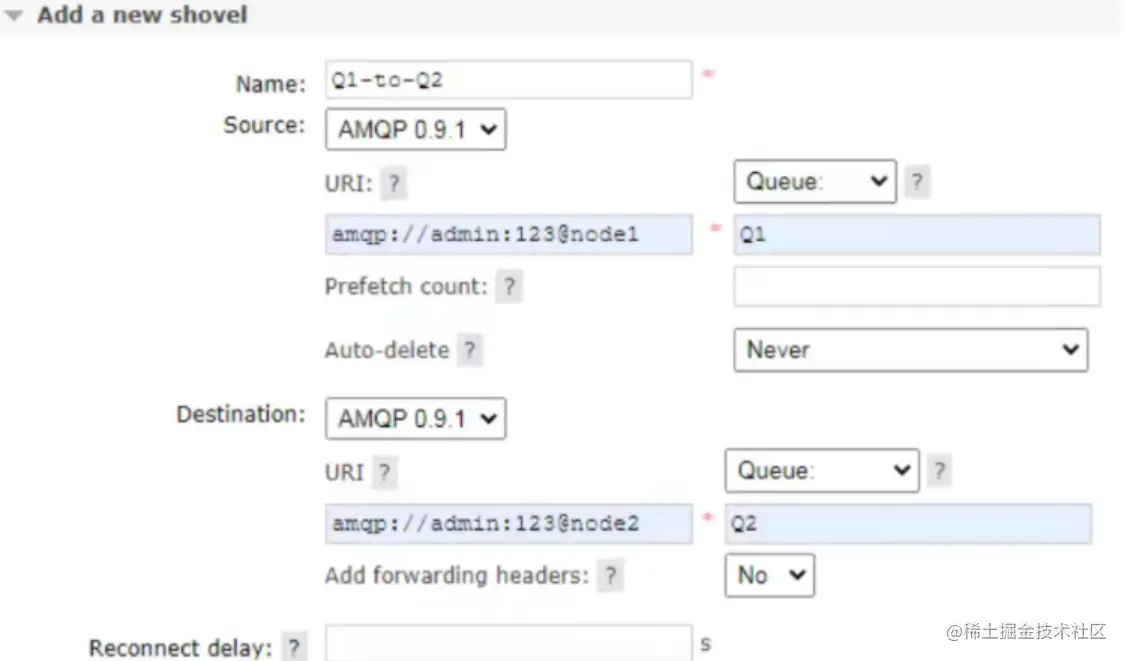Click the Source URI field with node1
The width and height of the screenshot is (1126, 661).
coord(508,235)
